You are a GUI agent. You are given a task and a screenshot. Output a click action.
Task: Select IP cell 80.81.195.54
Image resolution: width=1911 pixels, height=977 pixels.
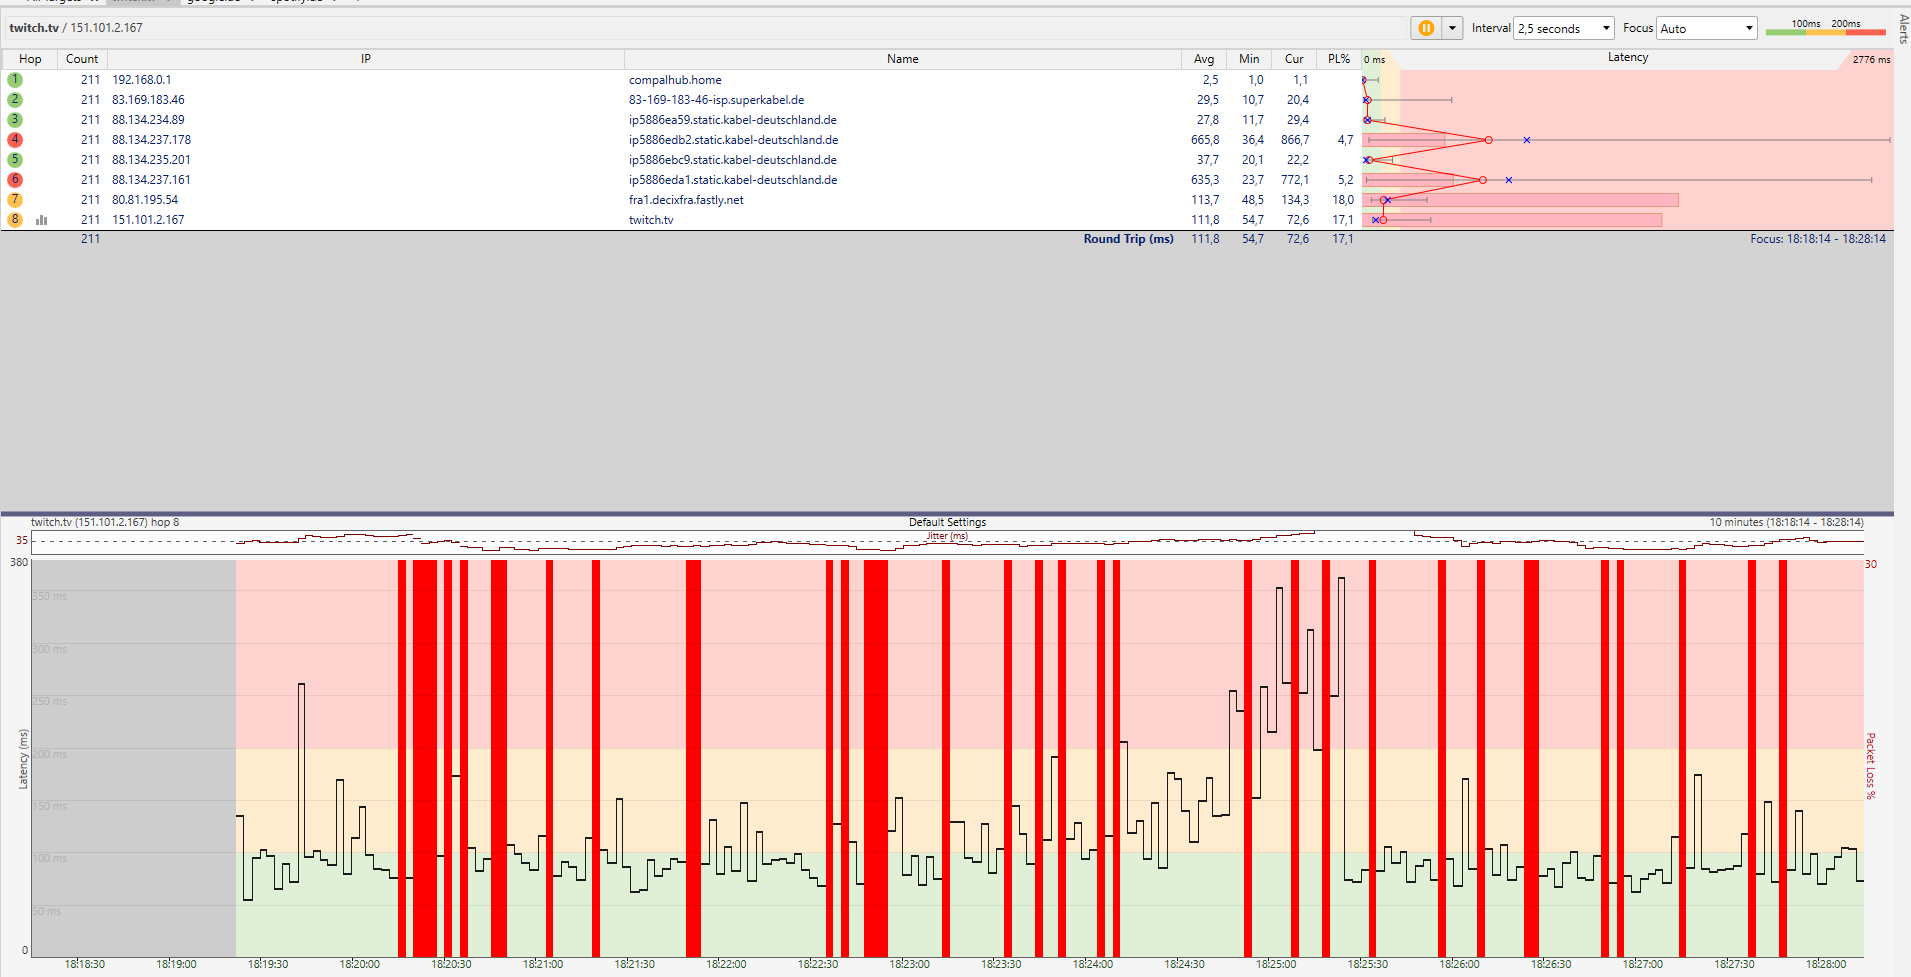coord(145,200)
